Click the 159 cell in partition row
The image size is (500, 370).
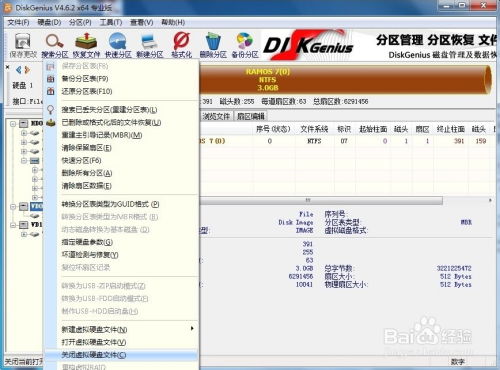point(481,141)
